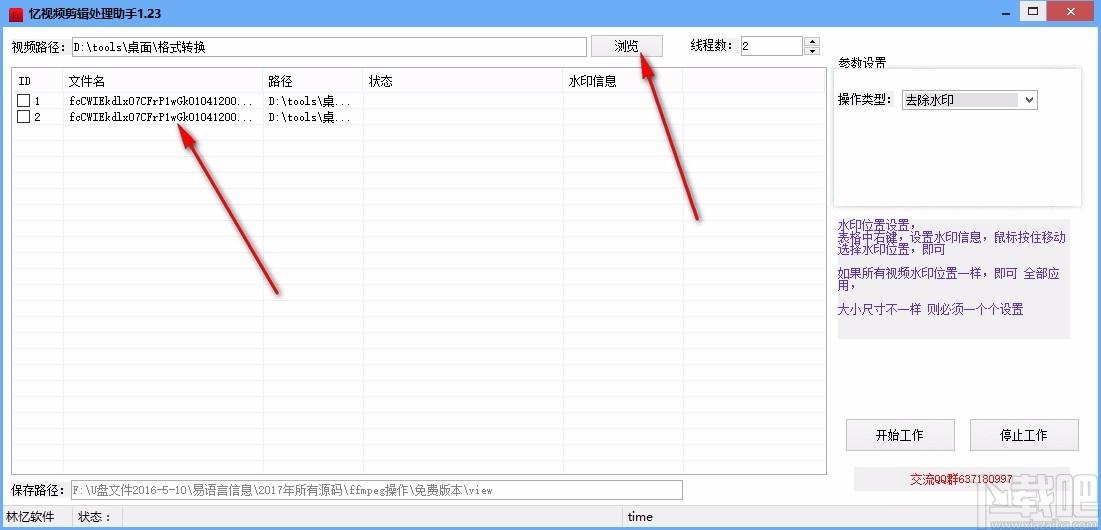Click the 视频路径 path input field
Viewport: 1101px width, 530px height.
click(328, 47)
